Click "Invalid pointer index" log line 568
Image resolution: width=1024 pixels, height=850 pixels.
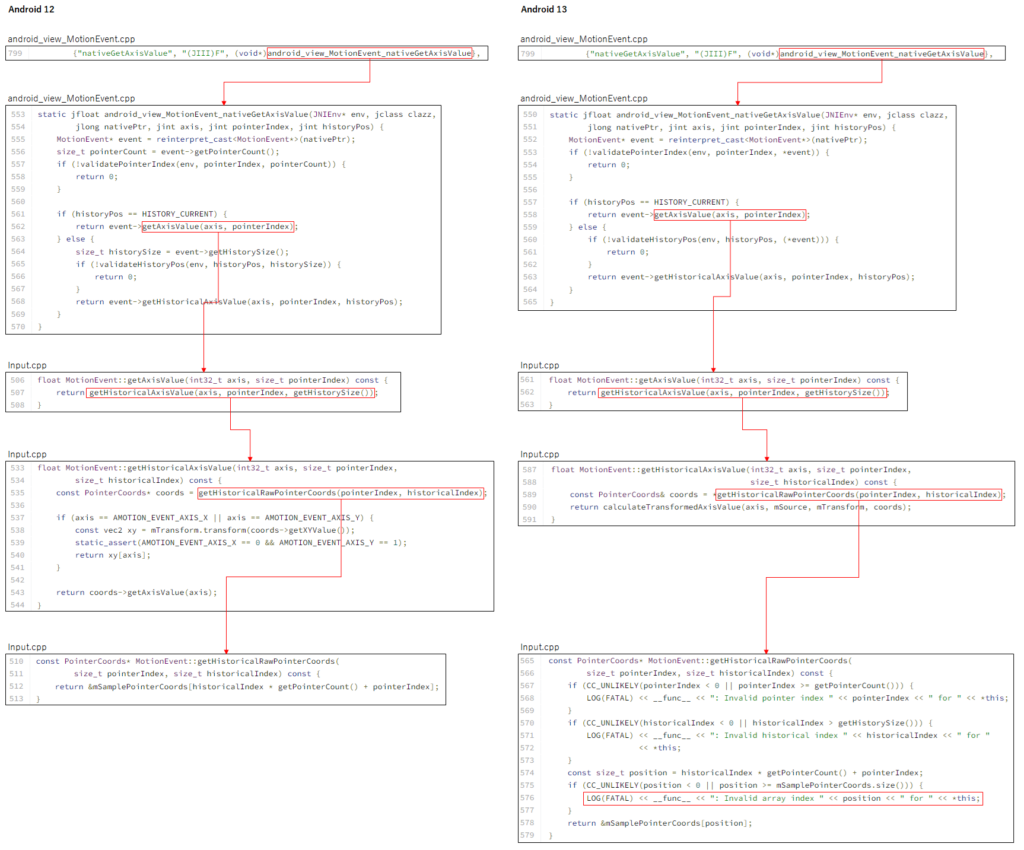coord(797,698)
